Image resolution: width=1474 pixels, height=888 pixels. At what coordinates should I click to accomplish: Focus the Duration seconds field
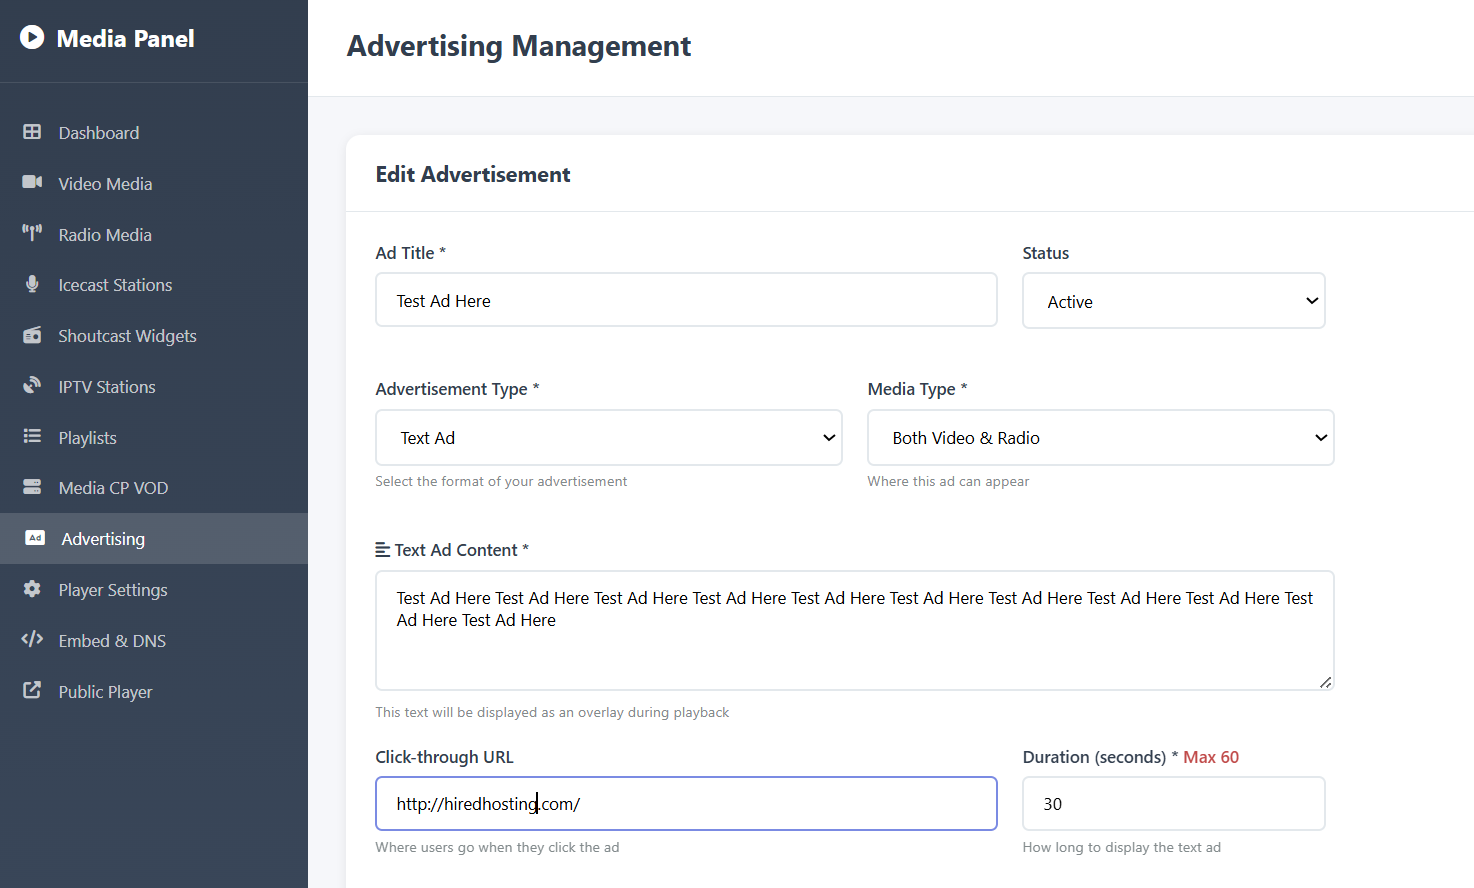1173,804
